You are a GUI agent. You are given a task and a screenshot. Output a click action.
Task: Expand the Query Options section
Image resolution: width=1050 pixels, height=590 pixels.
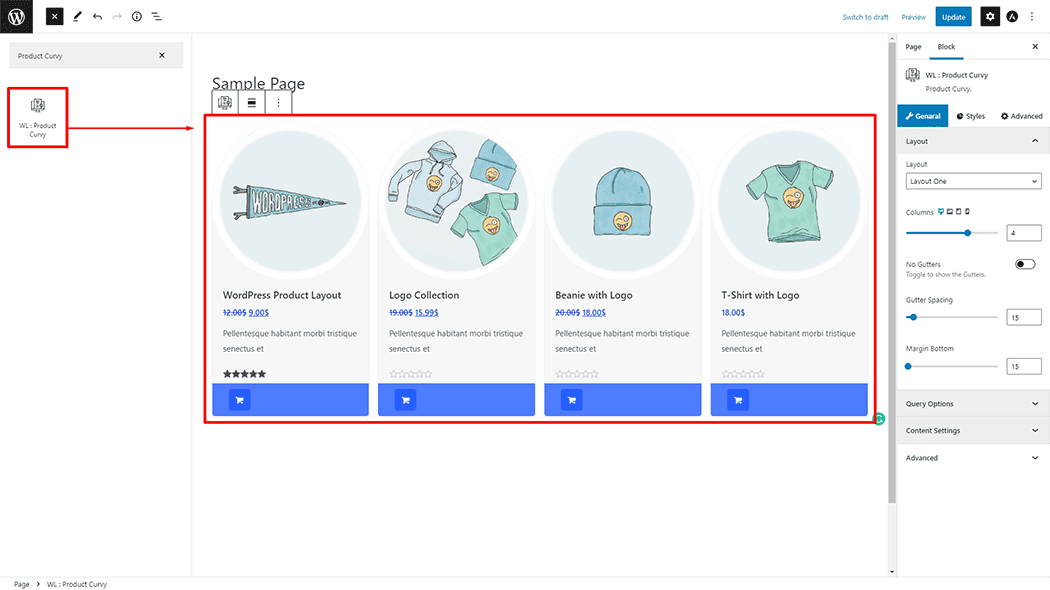pos(973,404)
